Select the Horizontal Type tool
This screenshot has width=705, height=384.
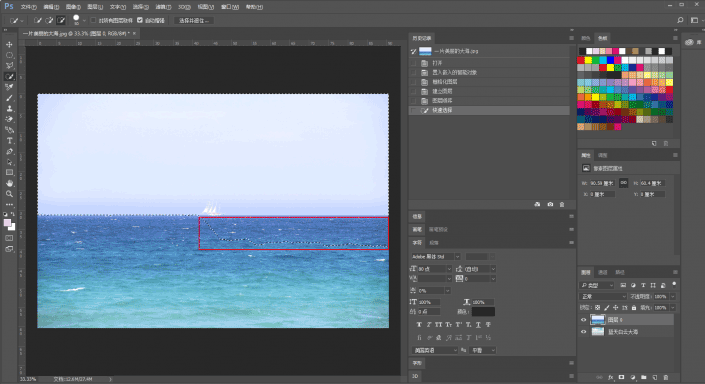pyautogui.click(x=9, y=141)
